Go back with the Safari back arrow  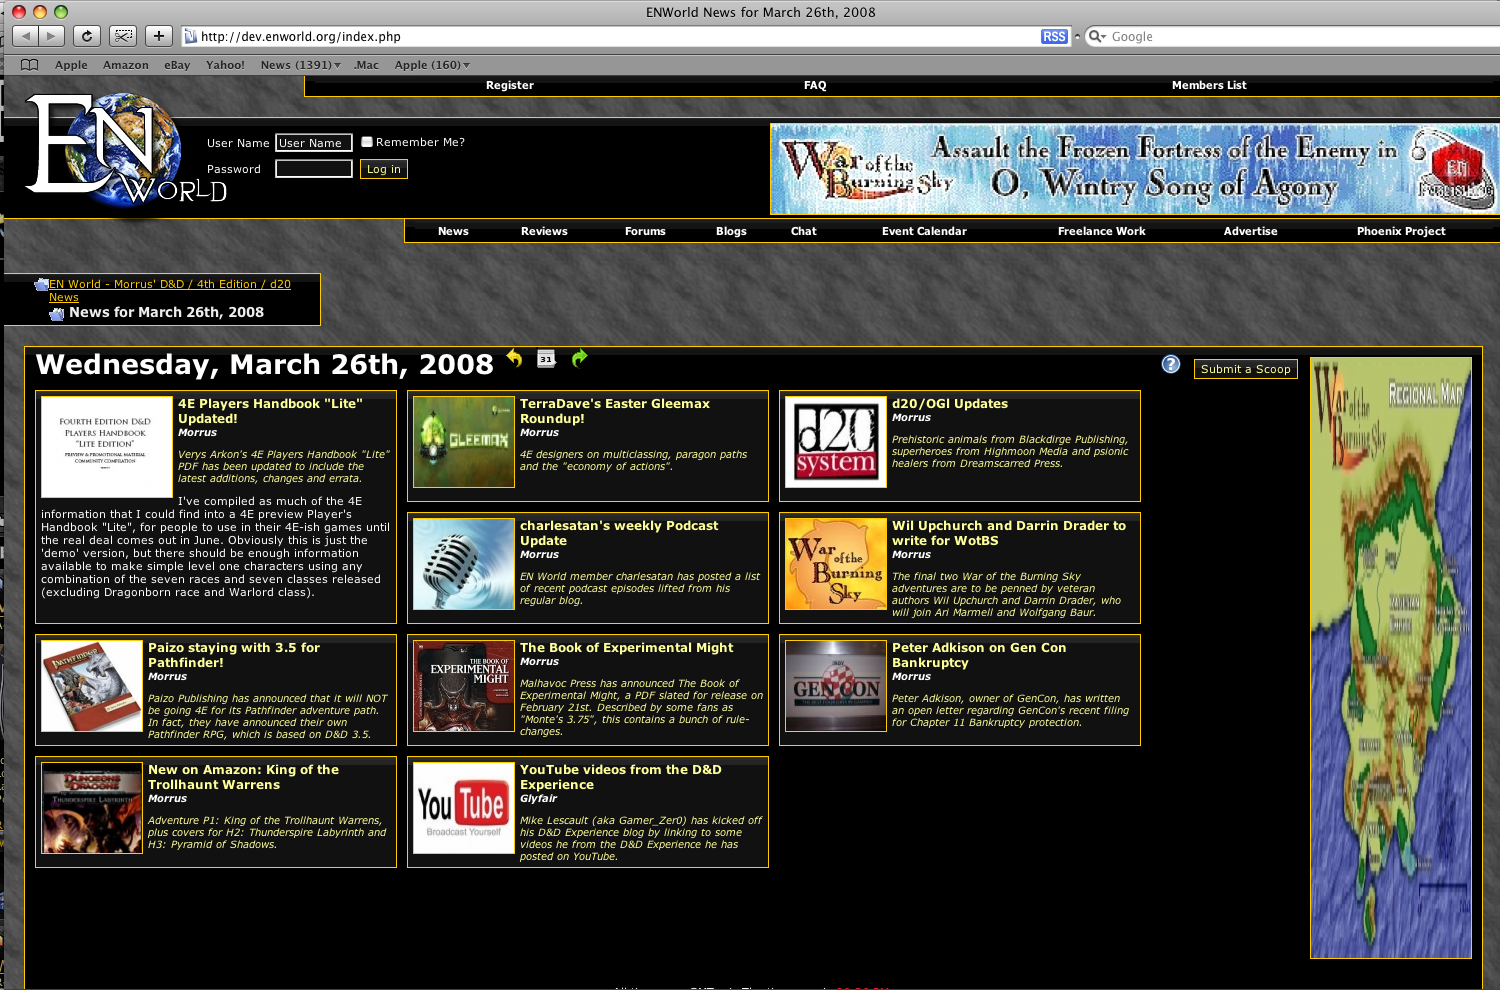(x=26, y=36)
